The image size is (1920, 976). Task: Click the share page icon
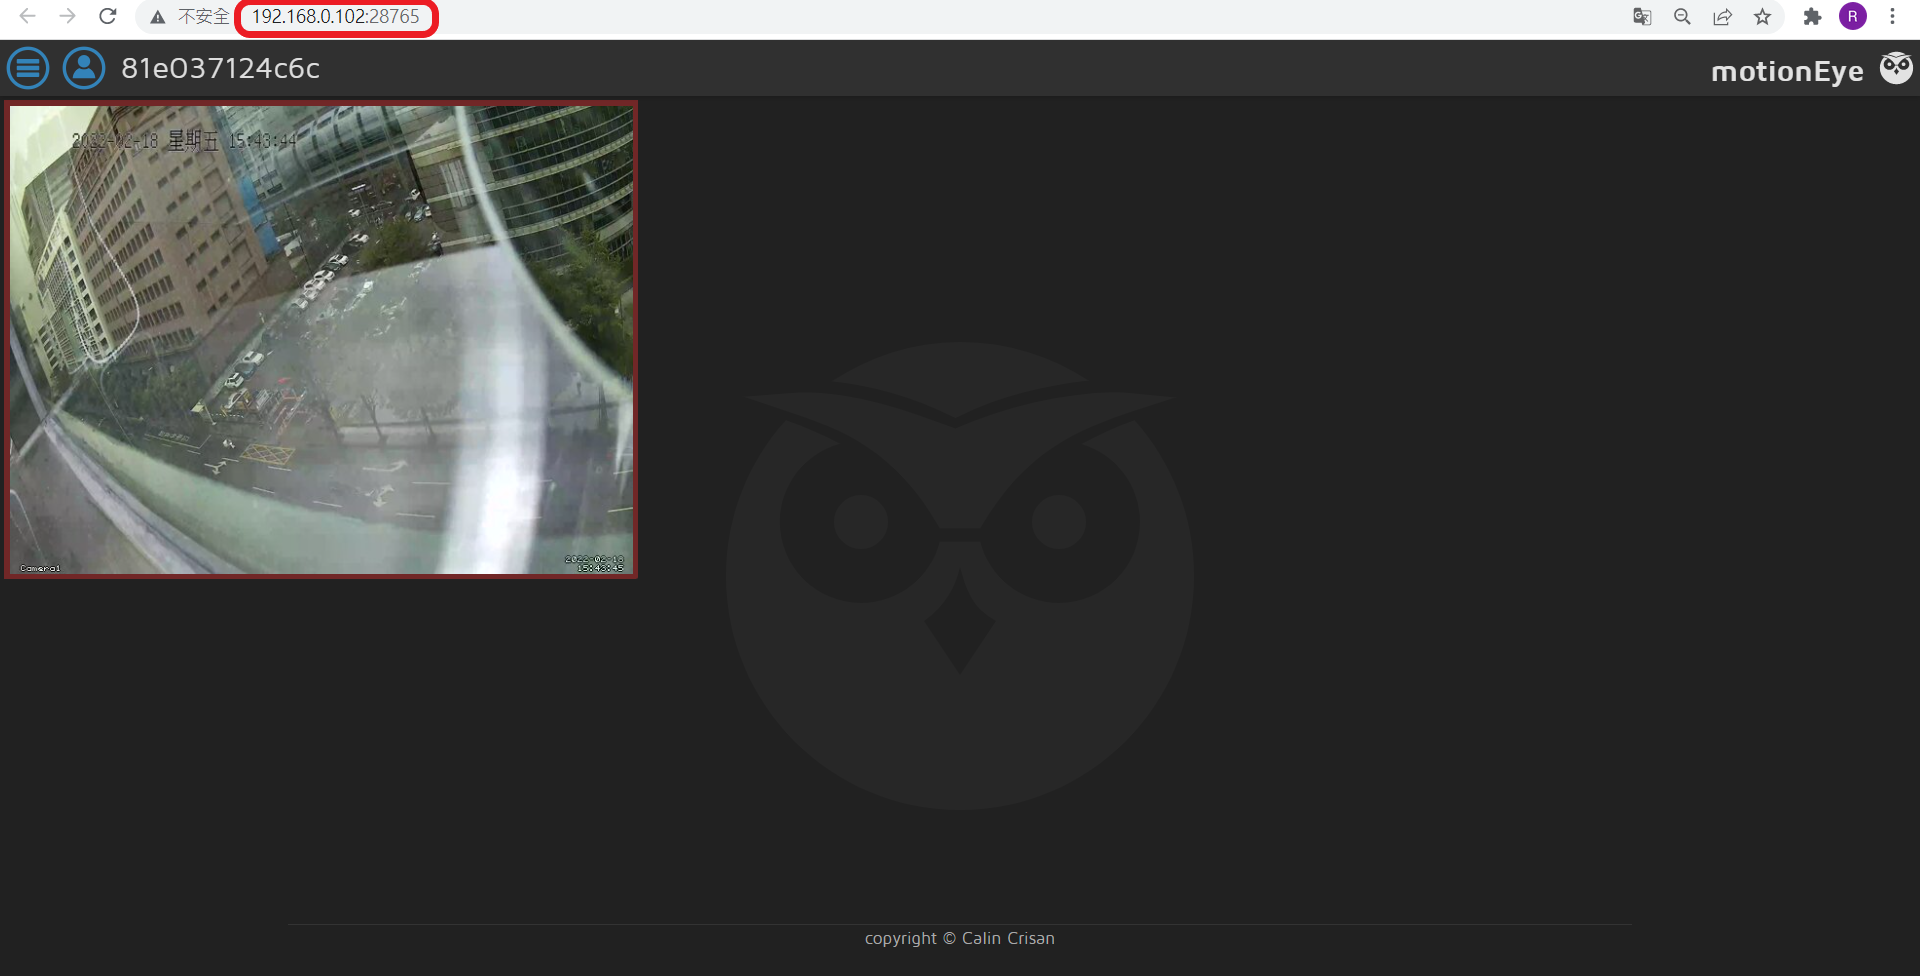pyautogui.click(x=1722, y=17)
